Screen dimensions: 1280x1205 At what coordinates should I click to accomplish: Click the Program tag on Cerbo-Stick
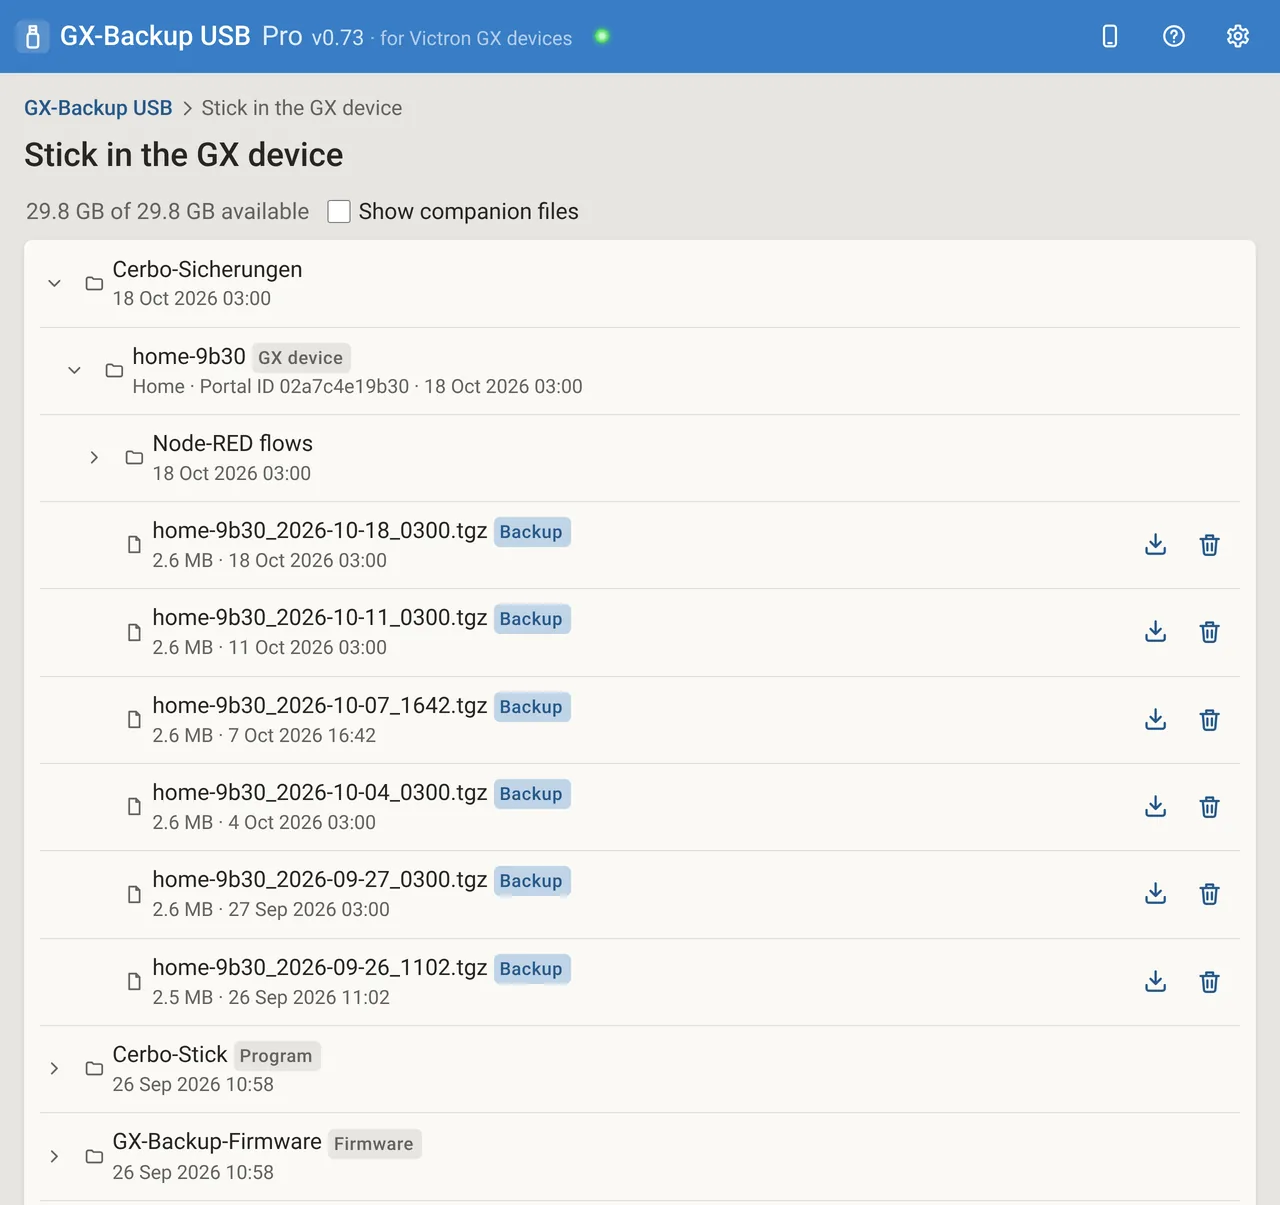pos(276,1056)
